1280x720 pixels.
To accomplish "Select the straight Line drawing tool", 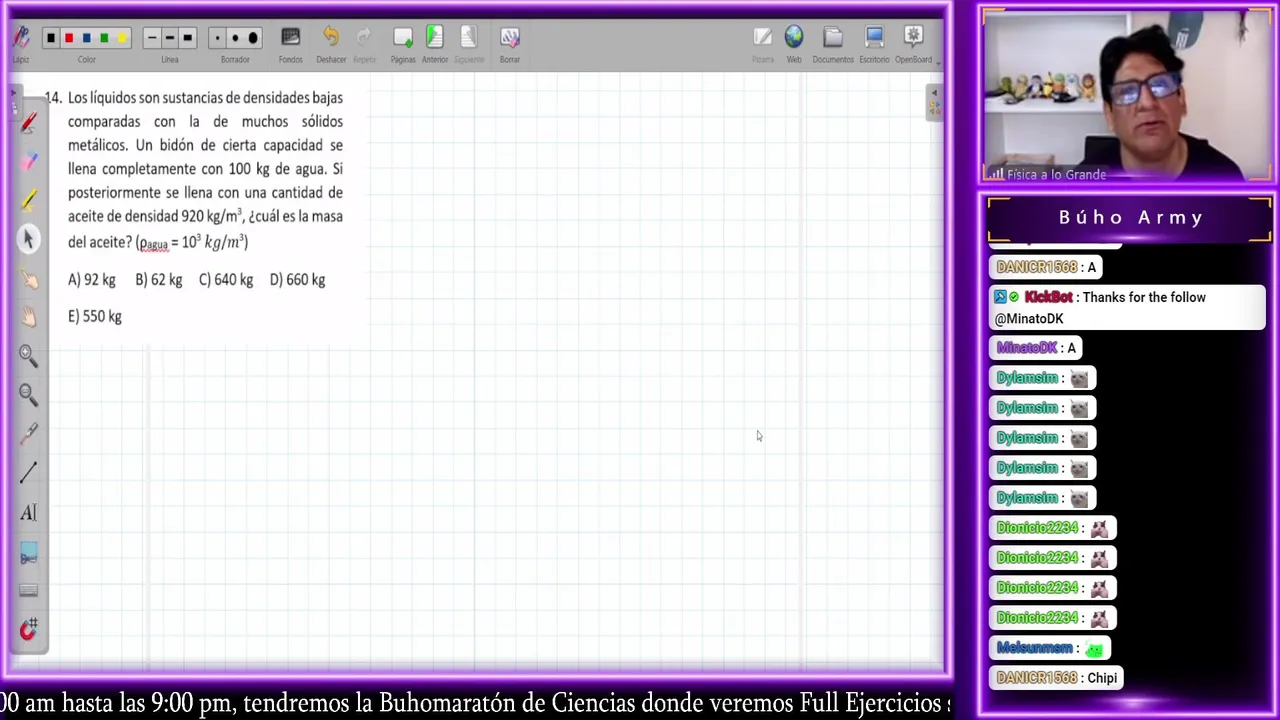I will click(x=28, y=472).
